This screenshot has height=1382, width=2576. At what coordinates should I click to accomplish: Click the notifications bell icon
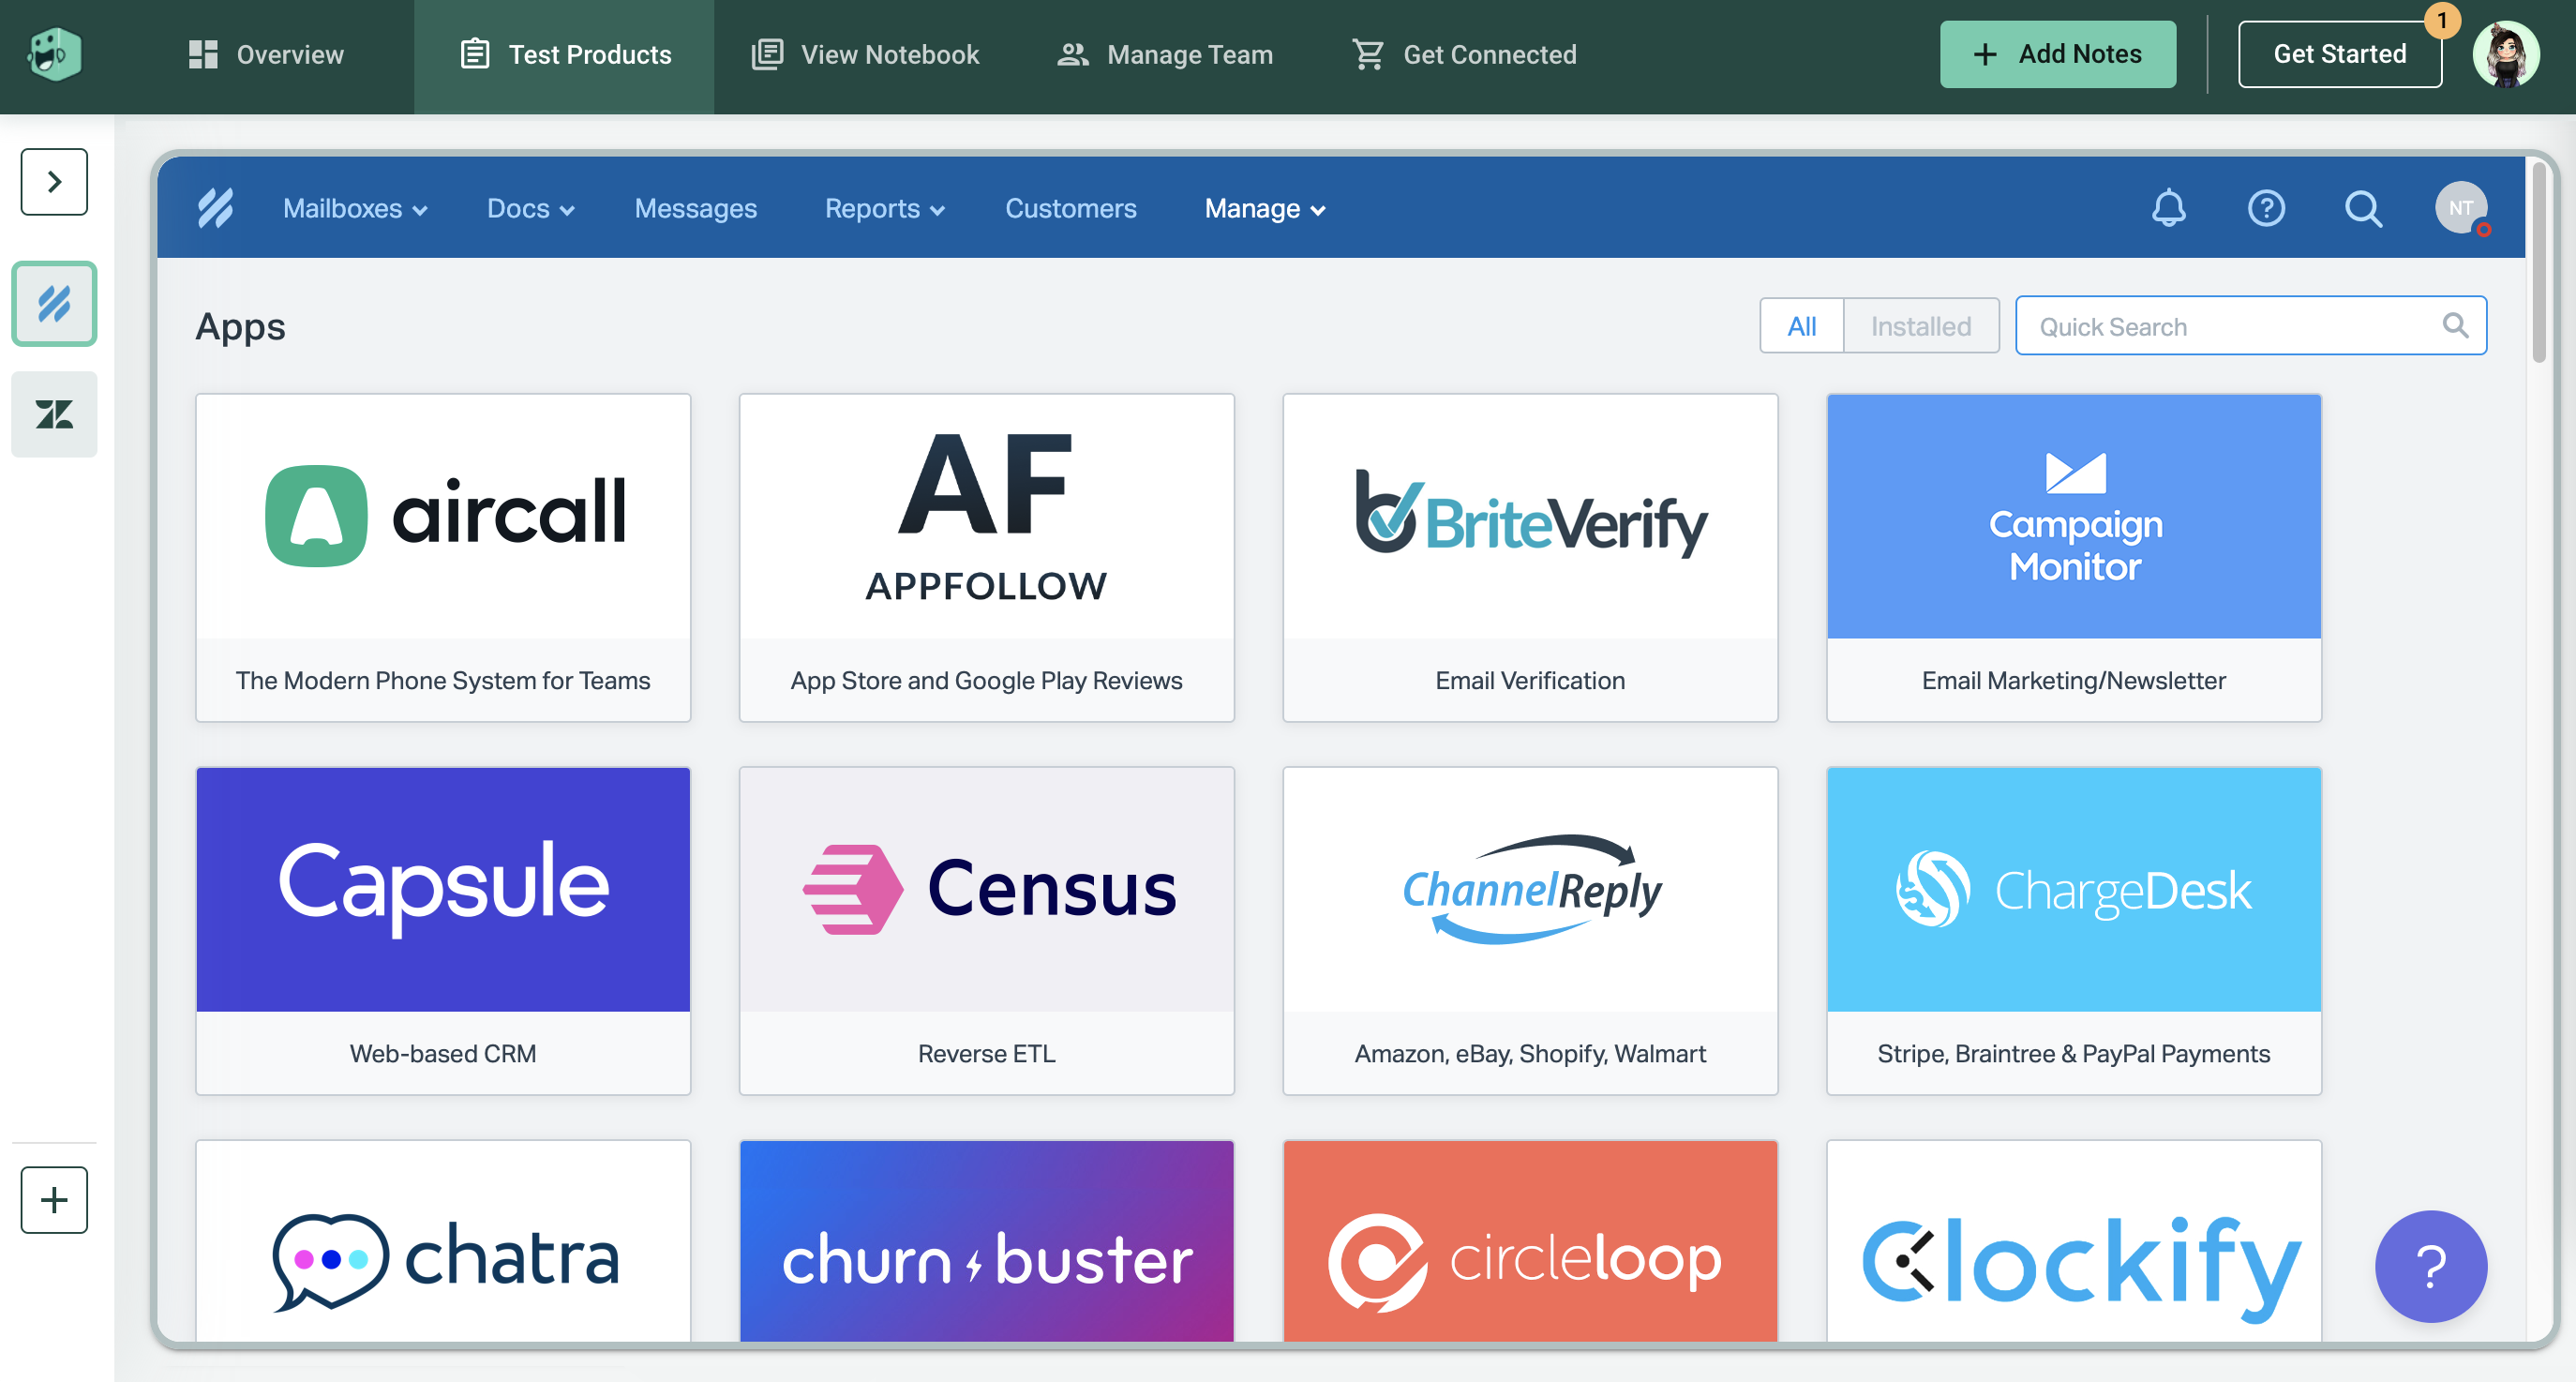(x=2168, y=208)
